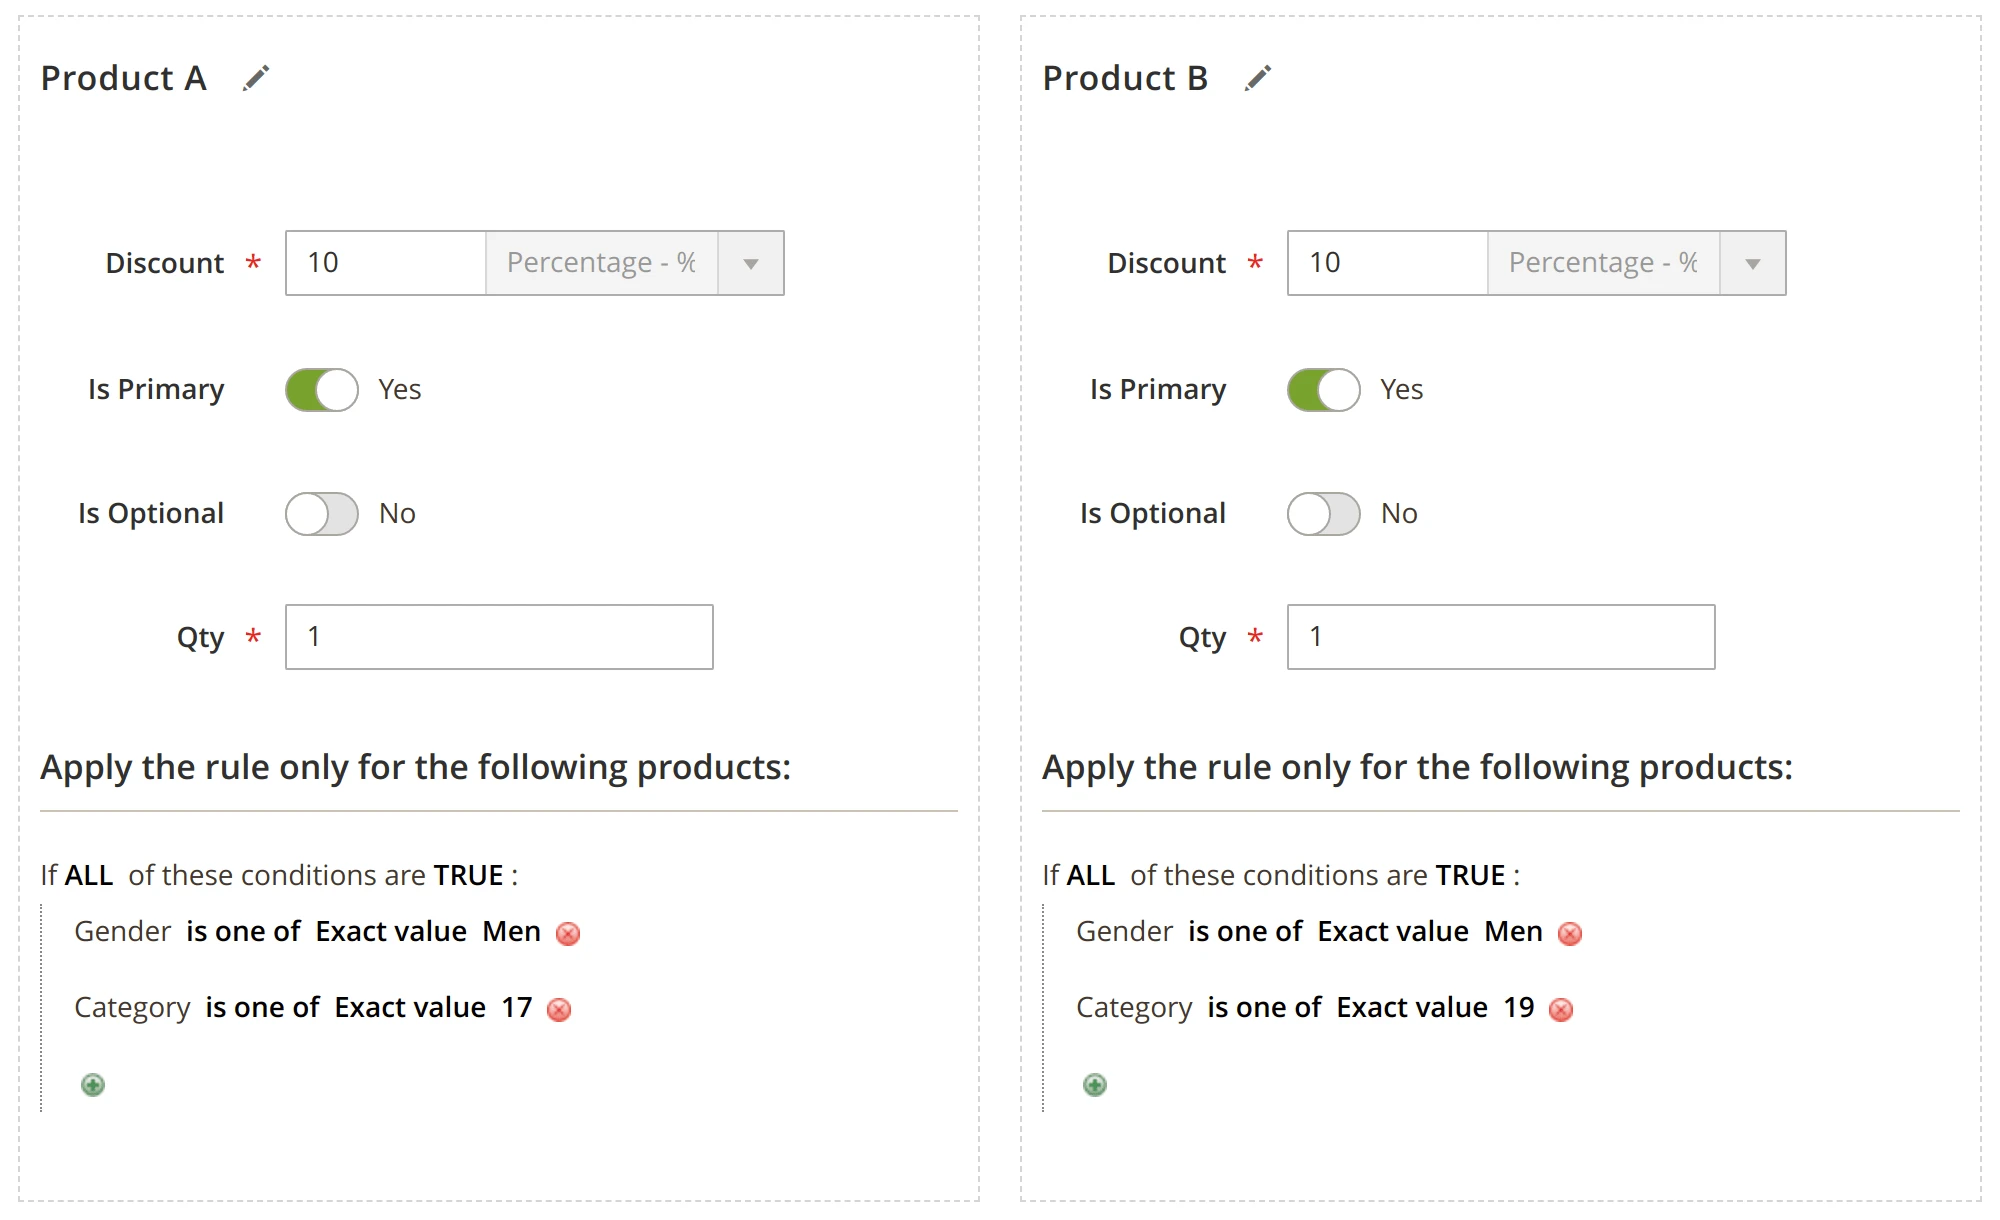Edit the Discount value for Product B
Screen dimensions: 2000x1220
click(x=1385, y=262)
